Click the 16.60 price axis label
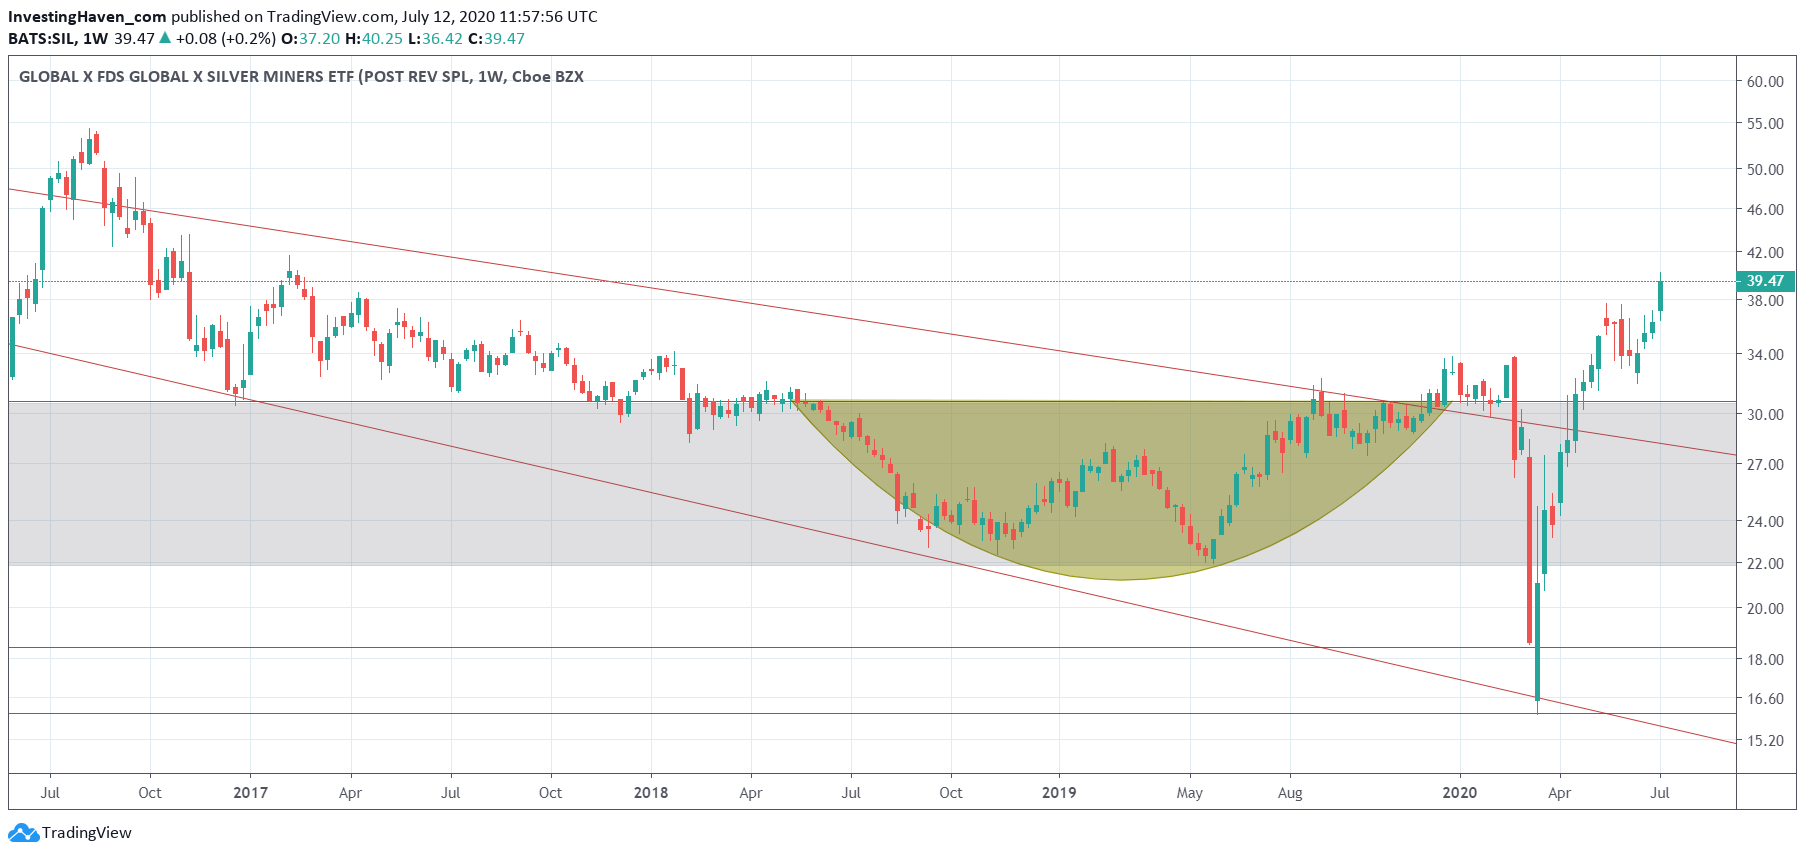Viewport: 1805px width, 856px height. (x=1765, y=699)
